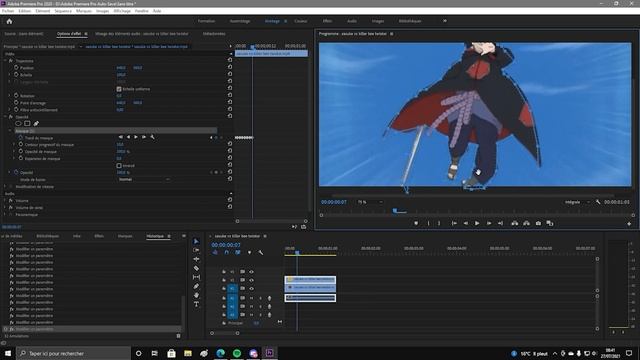Choose the free-draw pen mask under Opacité
Viewport: 640px width, 360px height.
(x=36, y=123)
